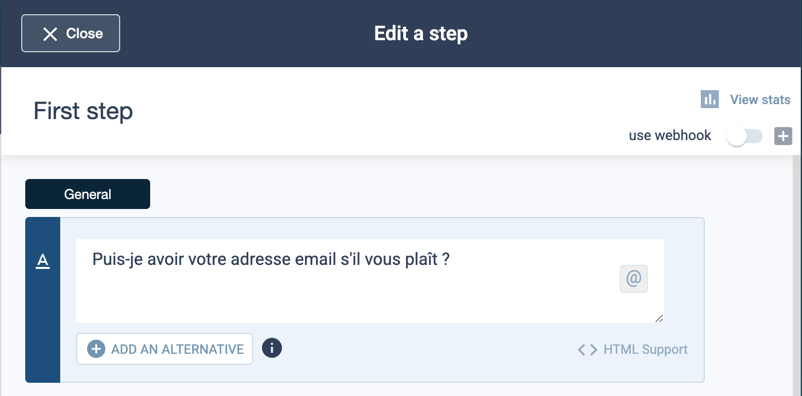Insert a variable with the @ icon

[634, 279]
